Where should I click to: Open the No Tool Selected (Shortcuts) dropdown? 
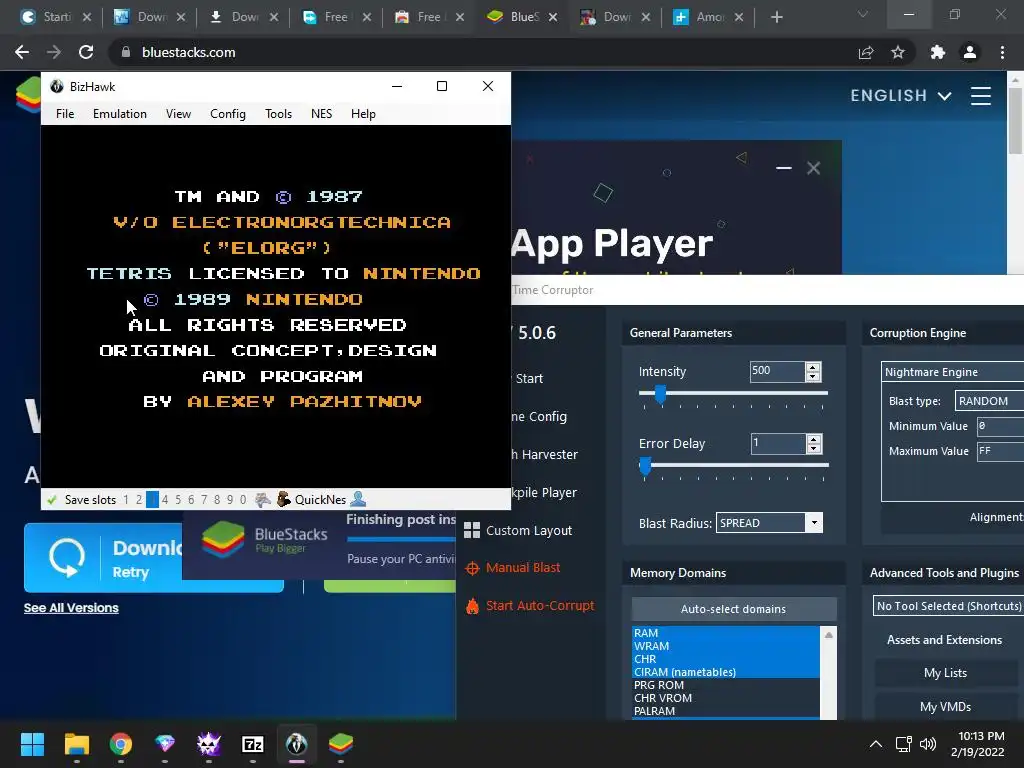(948, 606)
